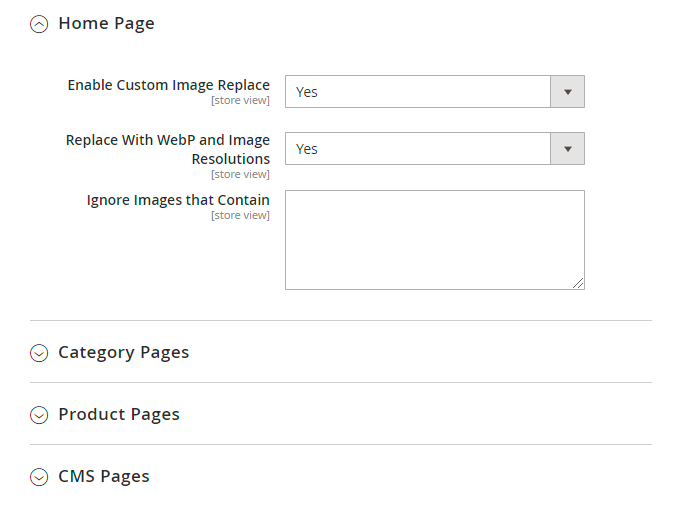Click the Product Pages circular chevron icon

click(x=39, y=415)
